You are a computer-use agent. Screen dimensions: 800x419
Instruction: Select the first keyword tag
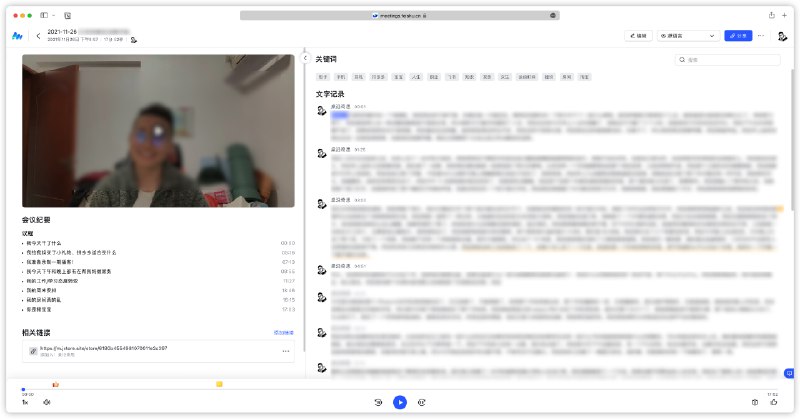[323, 77]
